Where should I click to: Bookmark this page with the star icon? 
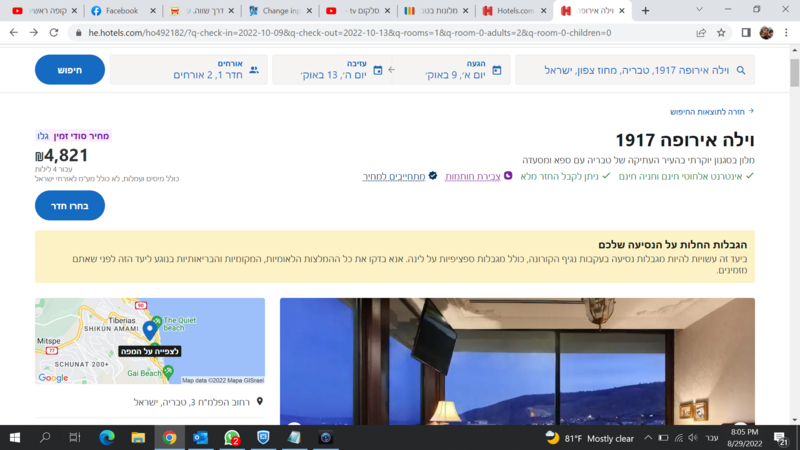(721, 33)
